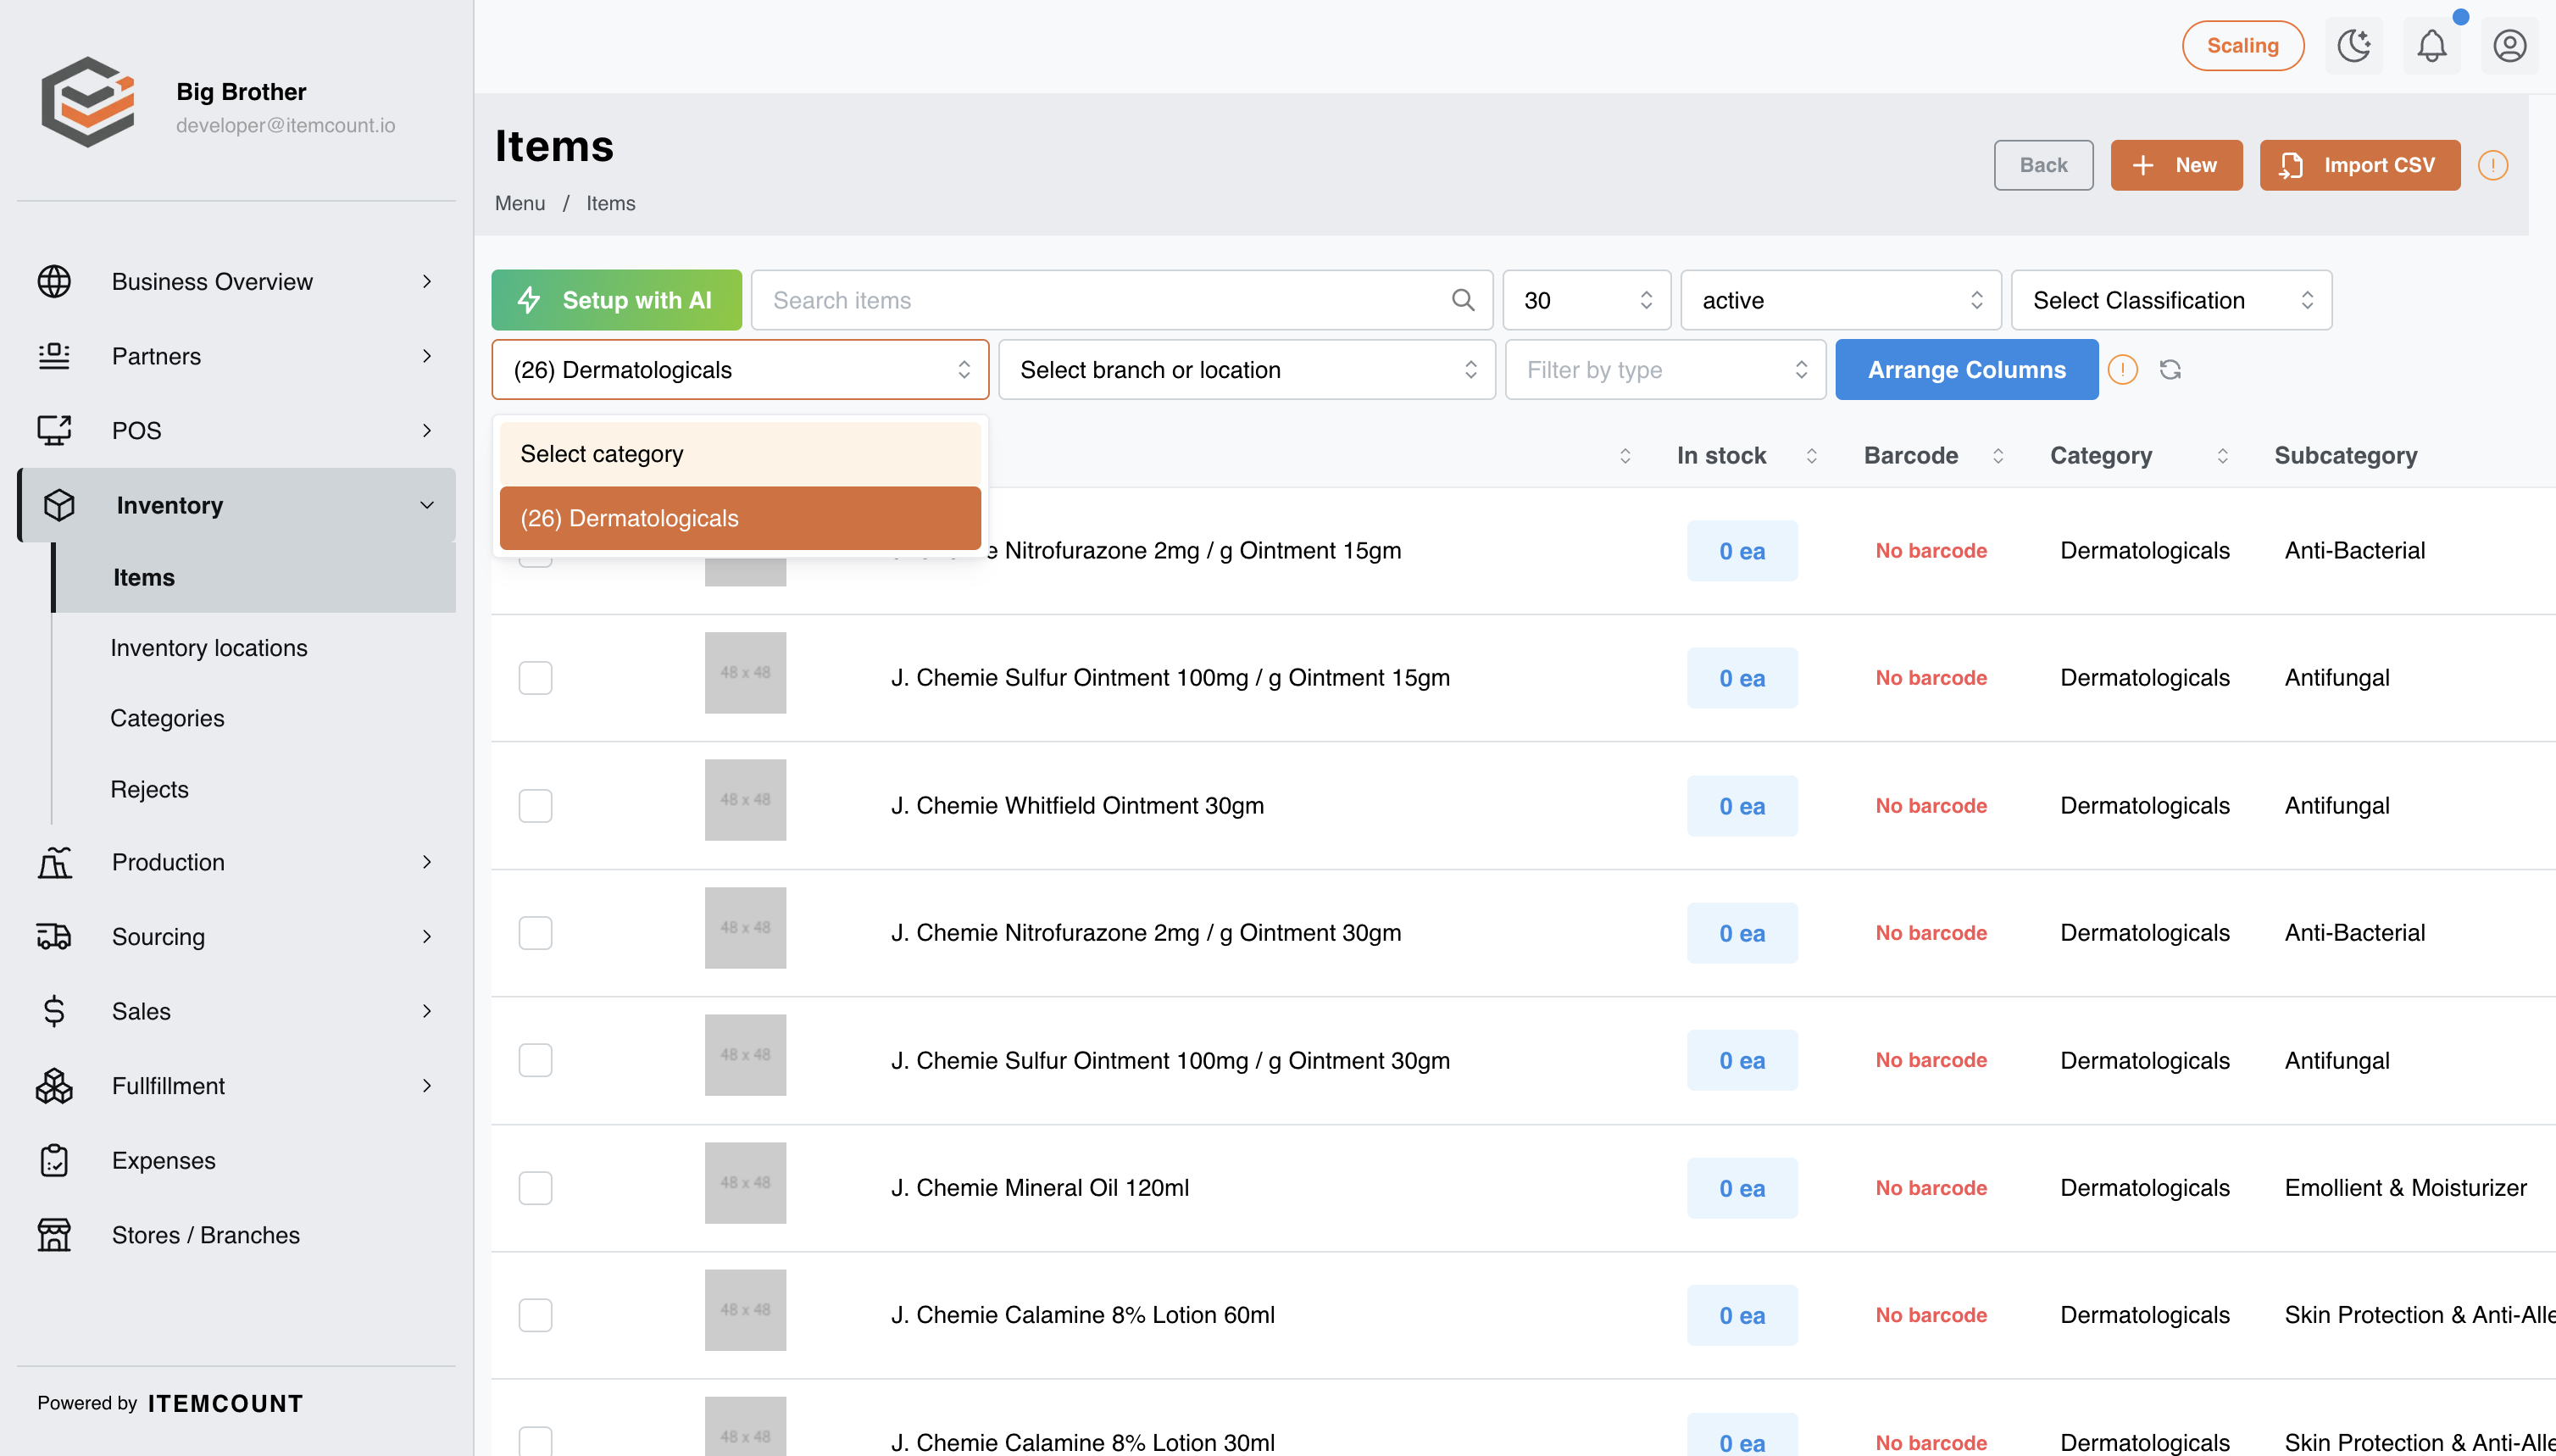
Task: Tick checkbox for Whitfield Ointment 30gm row
Action: pos(535,806)
